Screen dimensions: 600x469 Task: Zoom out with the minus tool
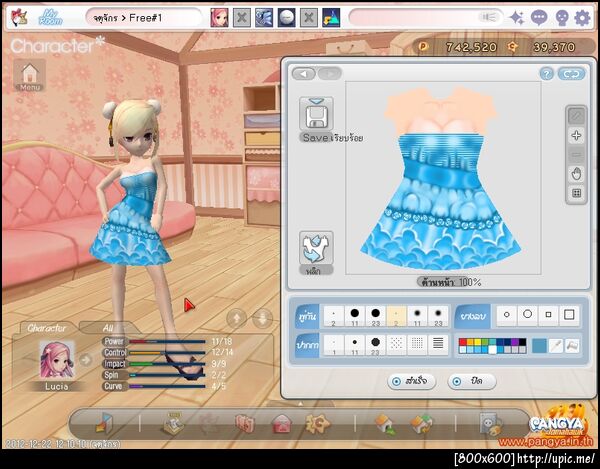[x=576, y=155]
